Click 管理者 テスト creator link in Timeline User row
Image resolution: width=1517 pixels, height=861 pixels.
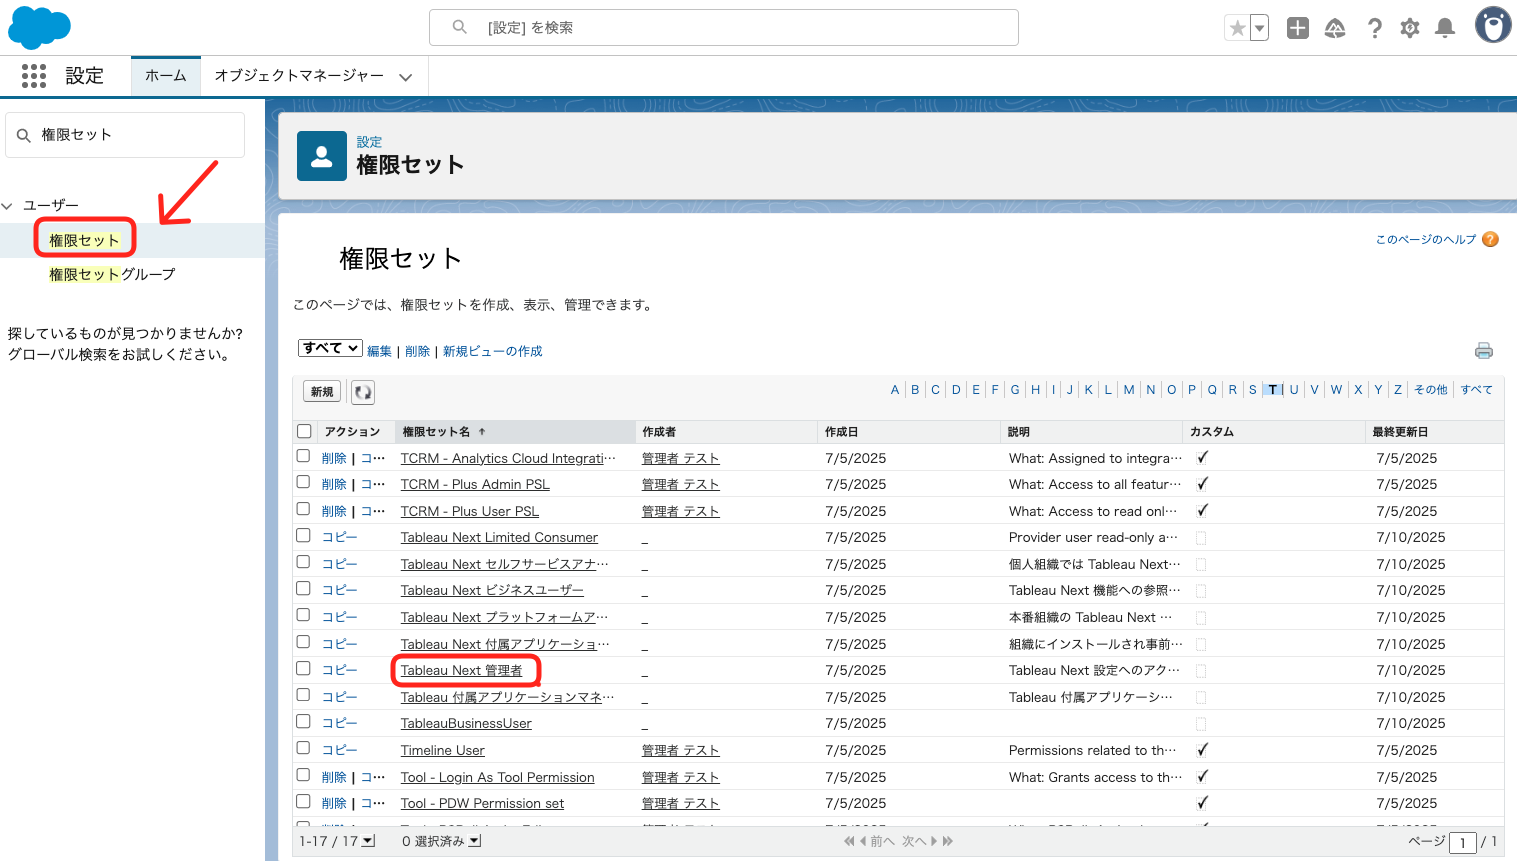point(681,750)
